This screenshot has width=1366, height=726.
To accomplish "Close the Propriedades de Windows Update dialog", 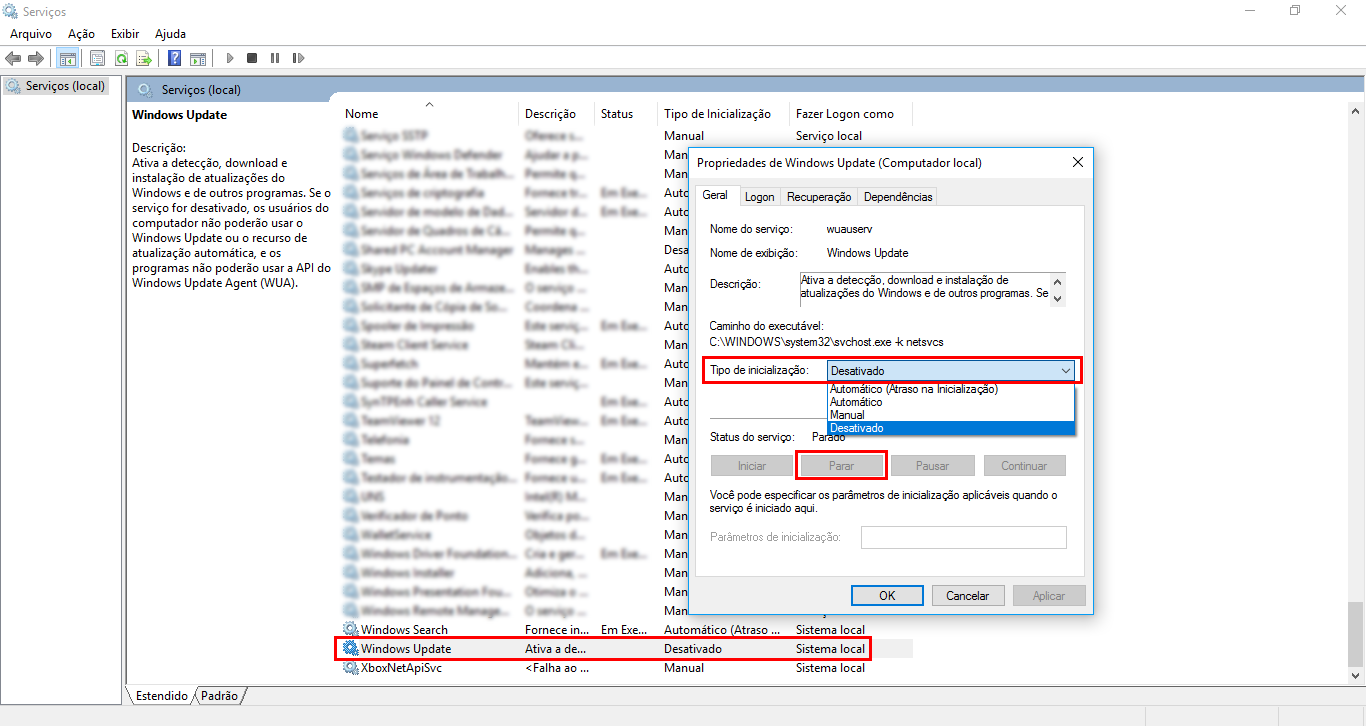I will pos(1078,162).
